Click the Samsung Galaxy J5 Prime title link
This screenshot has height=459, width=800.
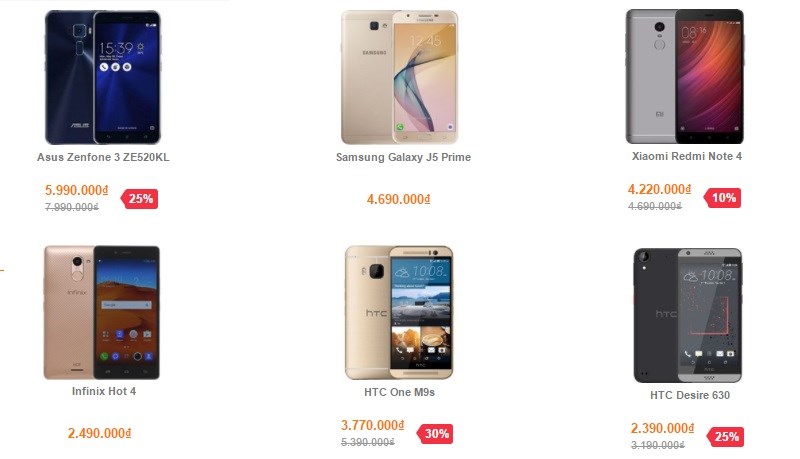(x=403, y=157)
